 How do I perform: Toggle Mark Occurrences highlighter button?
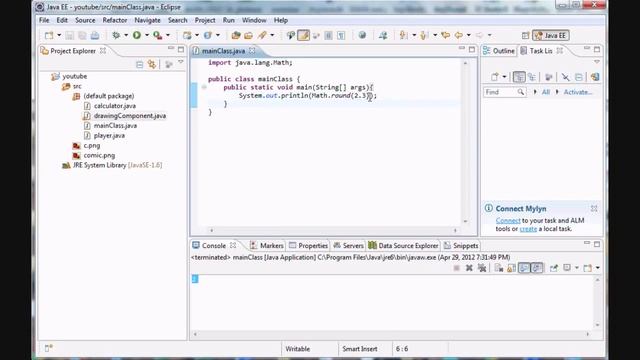(x=304, y=36)
